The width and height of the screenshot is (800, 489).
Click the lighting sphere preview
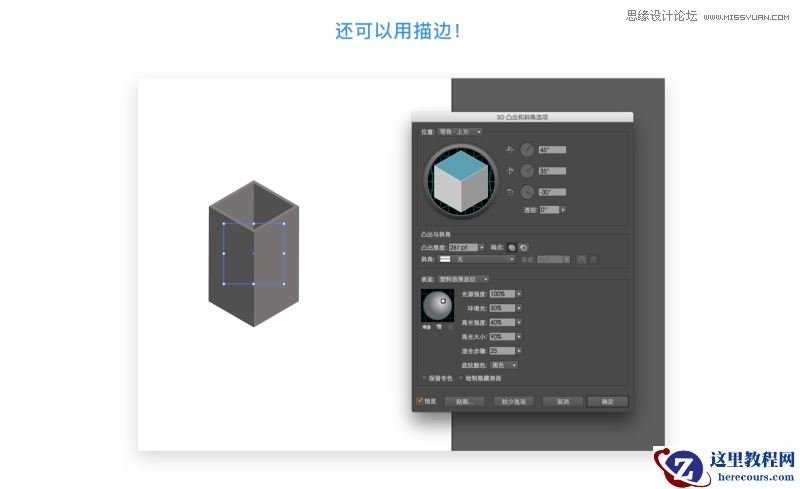coord(437,306)
